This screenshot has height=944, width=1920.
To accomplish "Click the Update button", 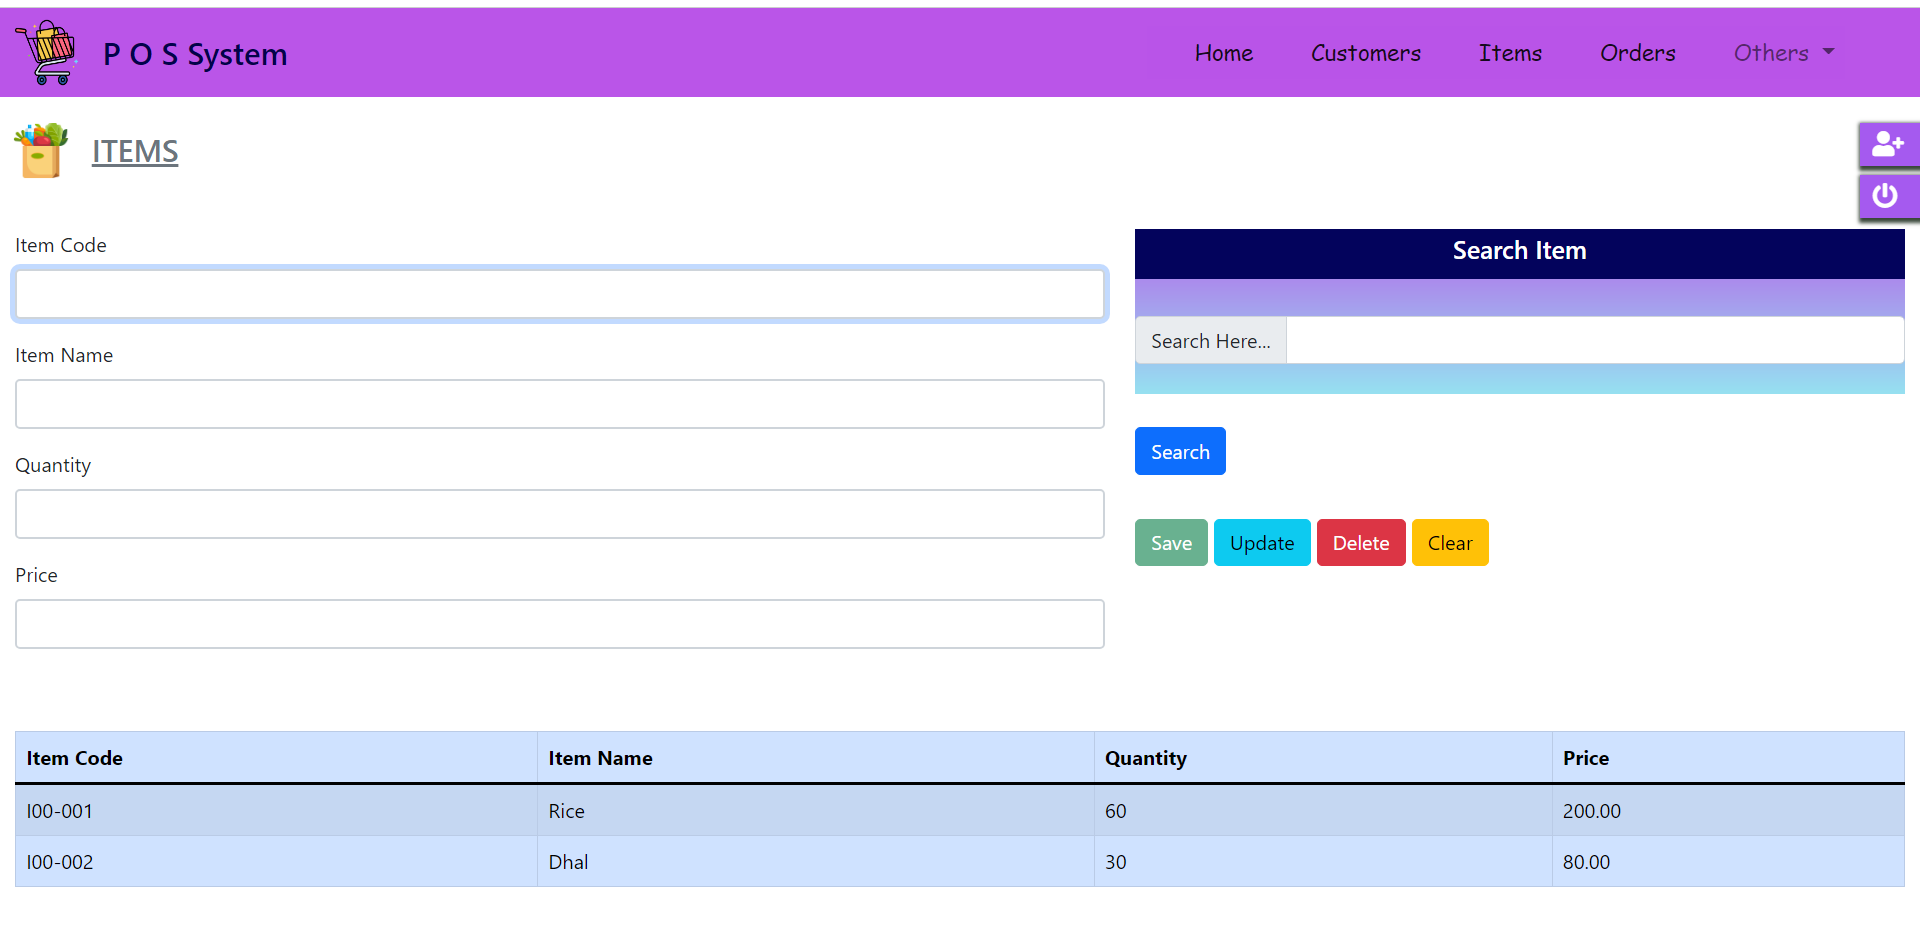I will point(1261,542).
